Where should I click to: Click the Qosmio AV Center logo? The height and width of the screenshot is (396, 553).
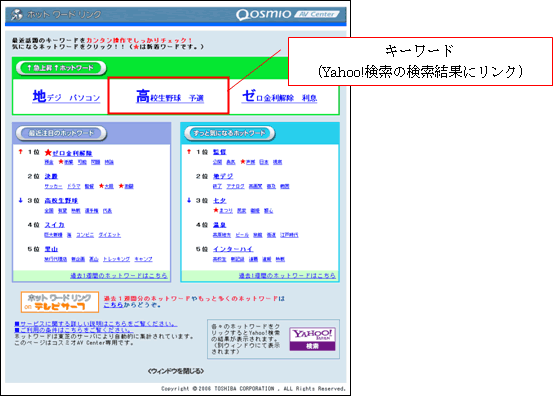[x=287, y=14]
